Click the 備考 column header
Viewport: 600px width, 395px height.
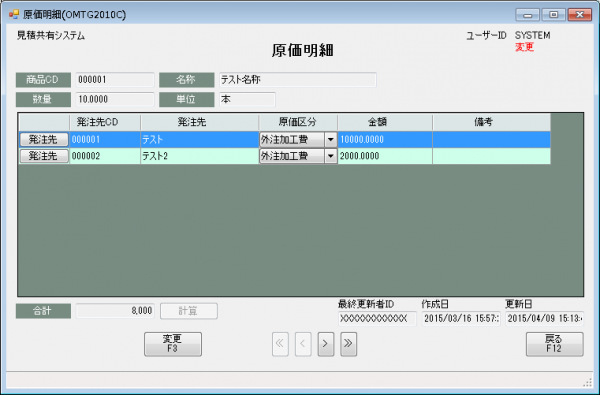492,122
